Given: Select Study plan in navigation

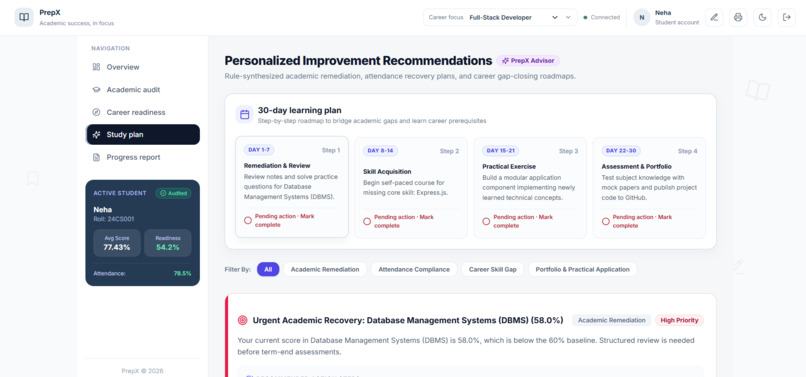Looking at the screenshot, I should pyautogui.click(x=142, y=135).
